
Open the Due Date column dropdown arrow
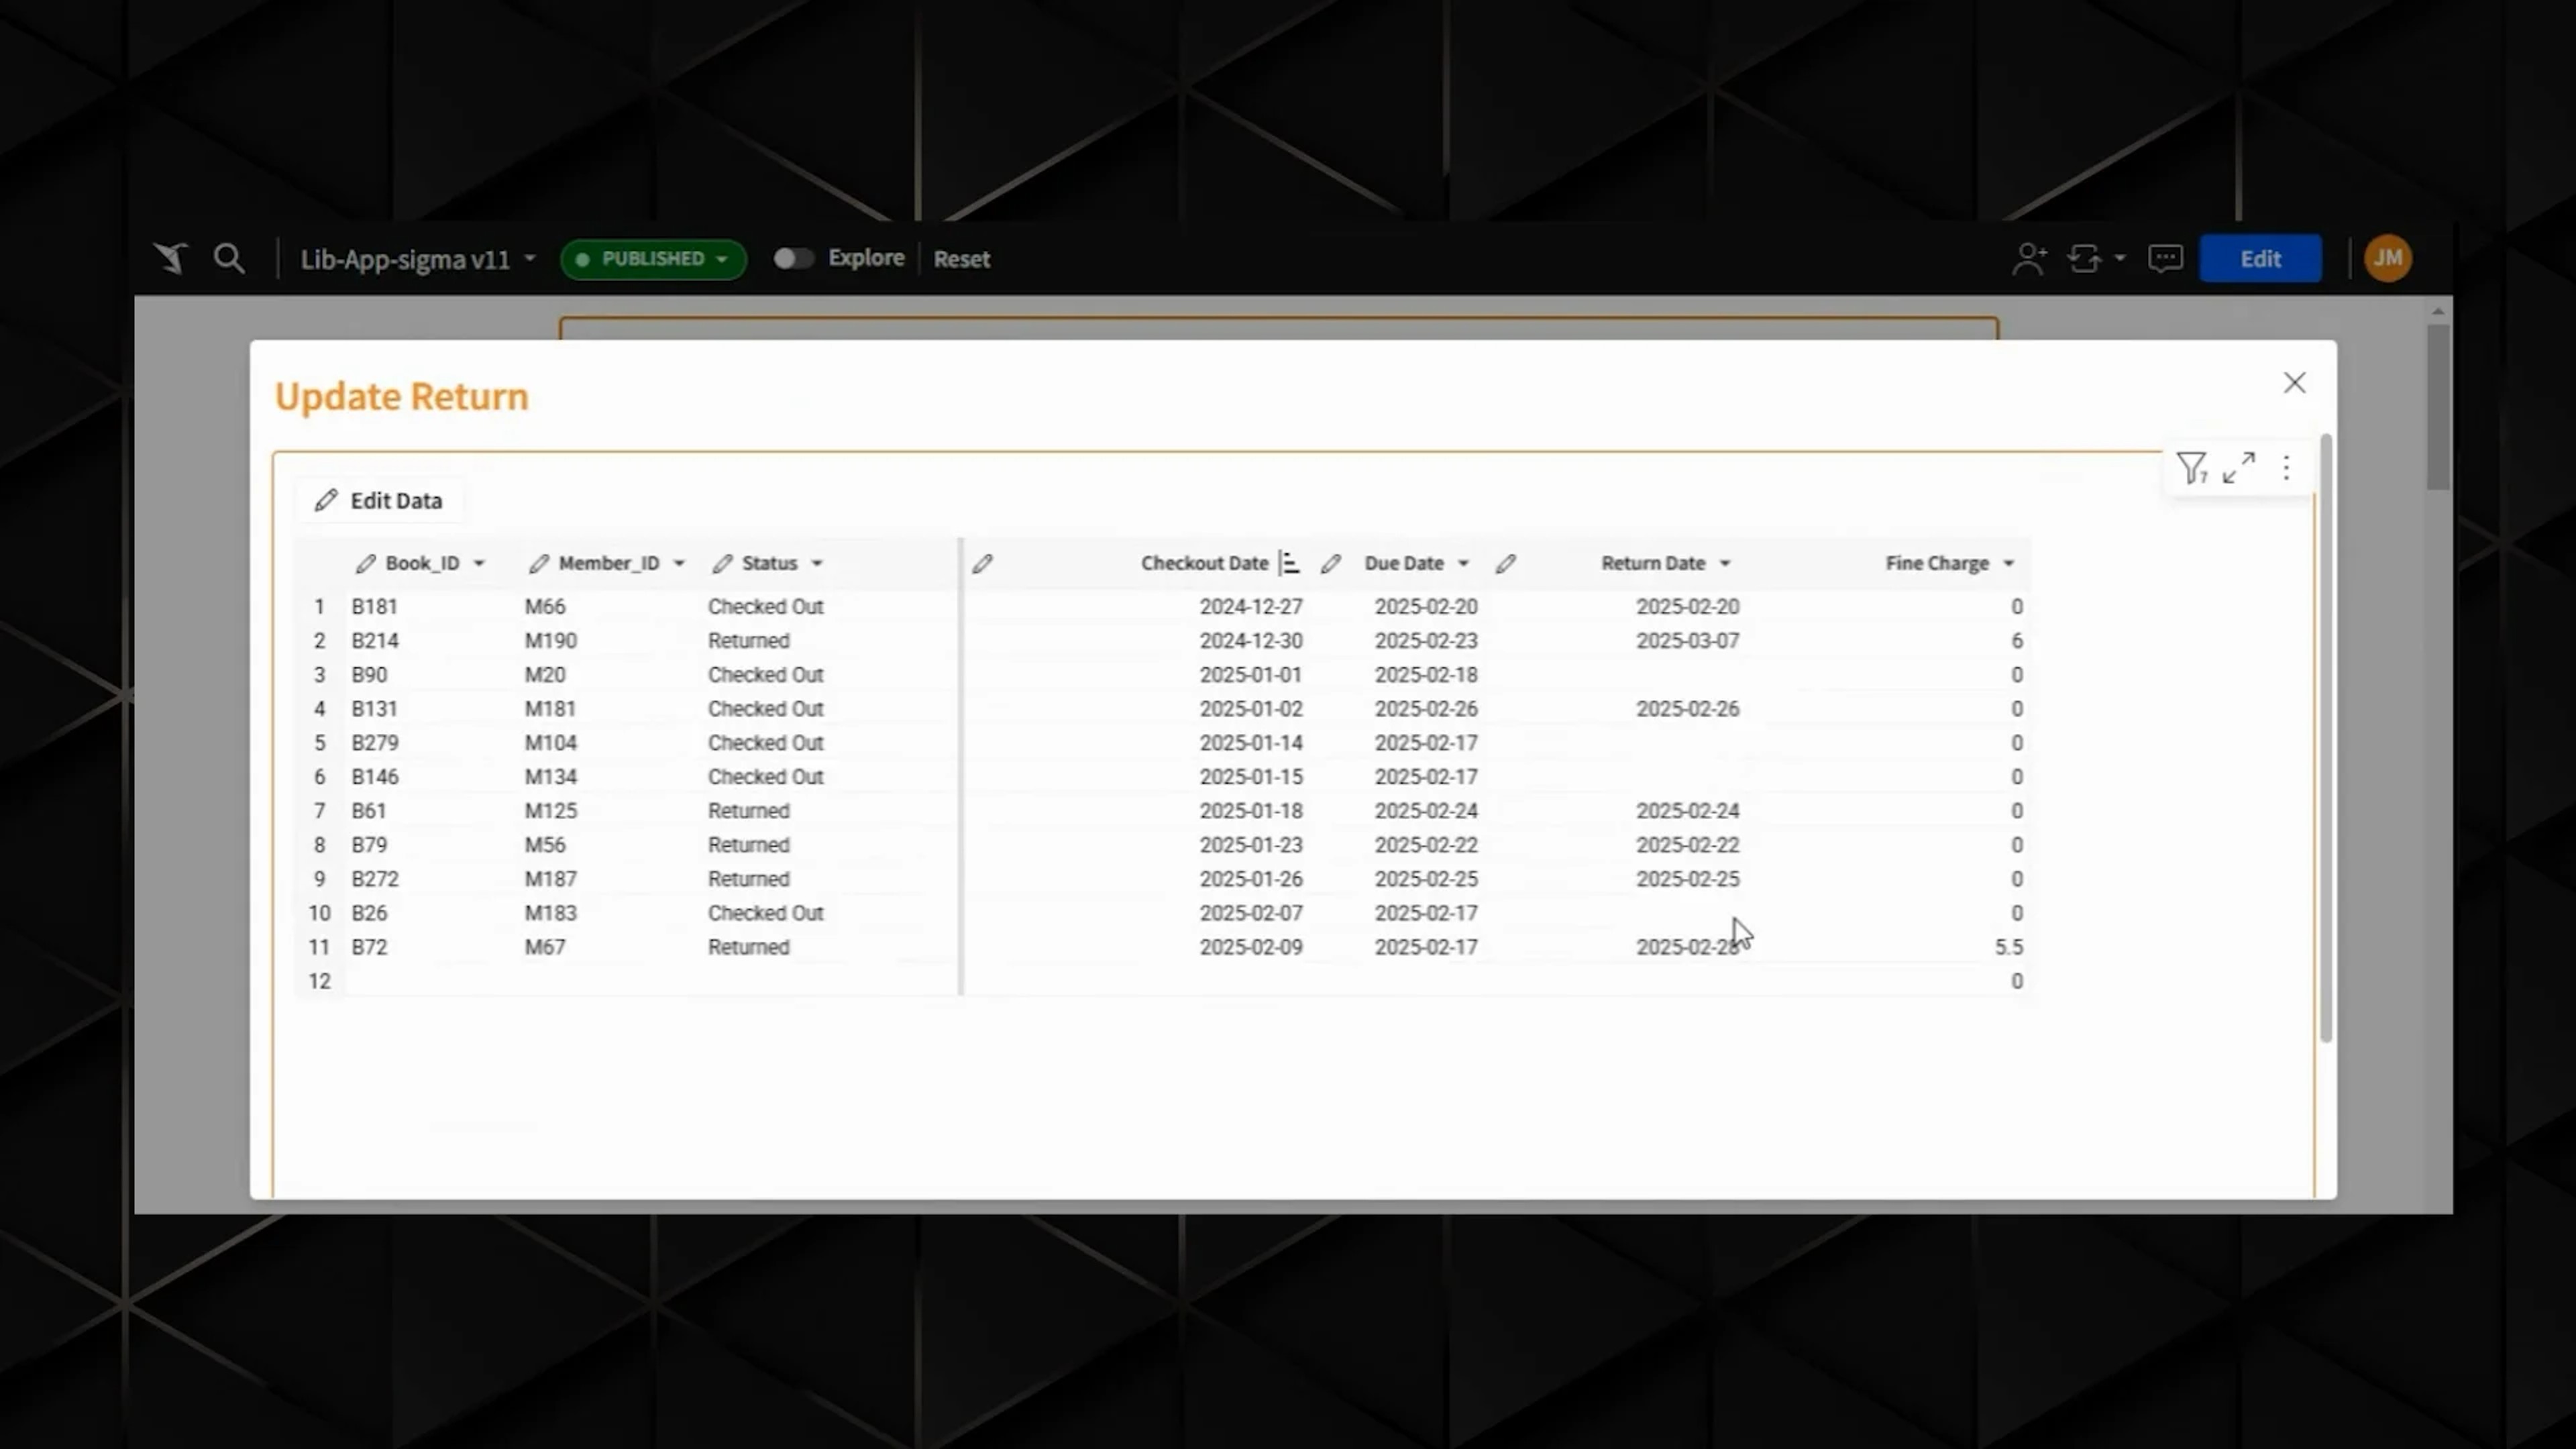1463,564
